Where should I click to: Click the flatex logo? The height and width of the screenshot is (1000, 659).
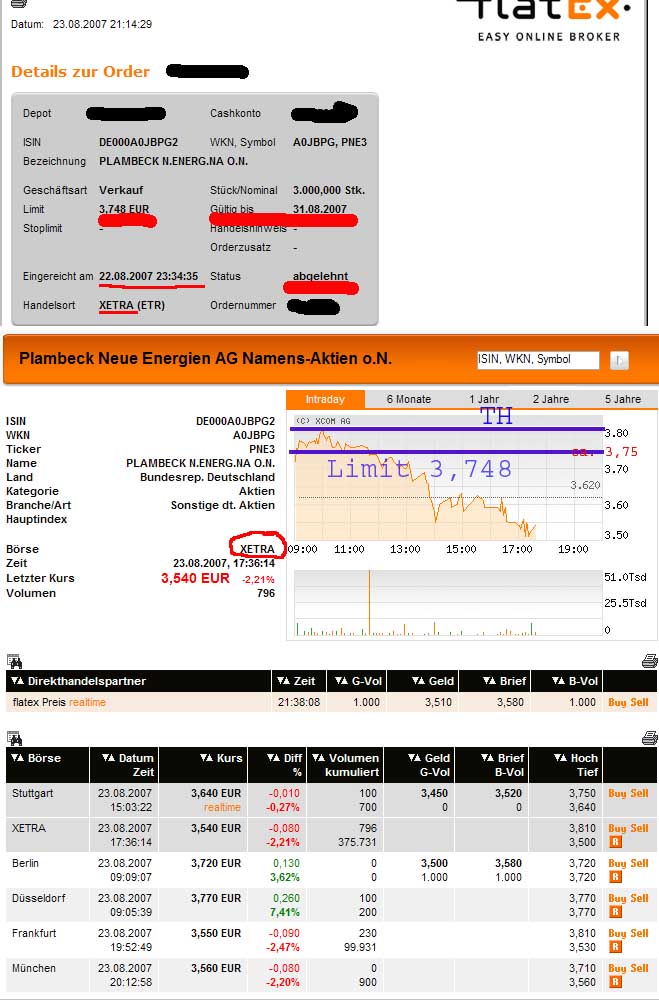[545, 19]
